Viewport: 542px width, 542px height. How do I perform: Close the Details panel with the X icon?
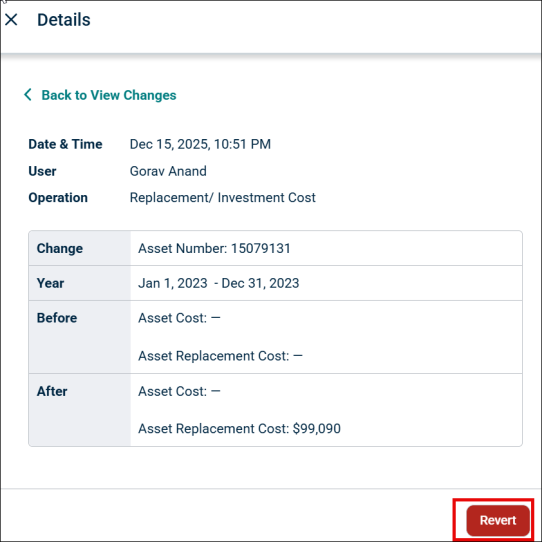point(11,20)
